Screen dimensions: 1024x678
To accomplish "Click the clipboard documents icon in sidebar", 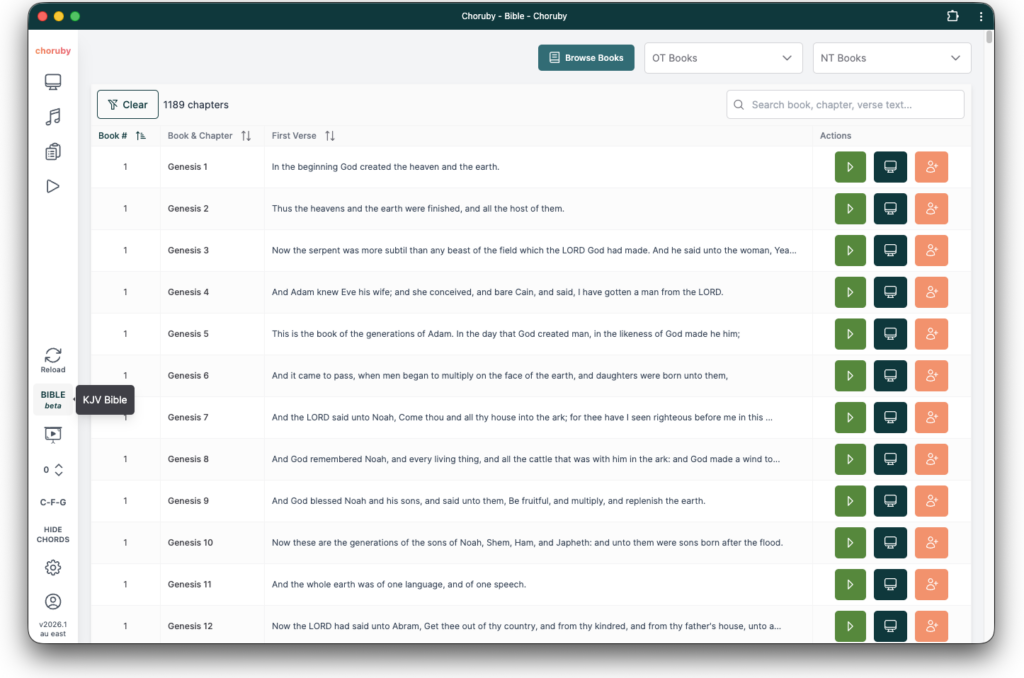I will [53, 152].
